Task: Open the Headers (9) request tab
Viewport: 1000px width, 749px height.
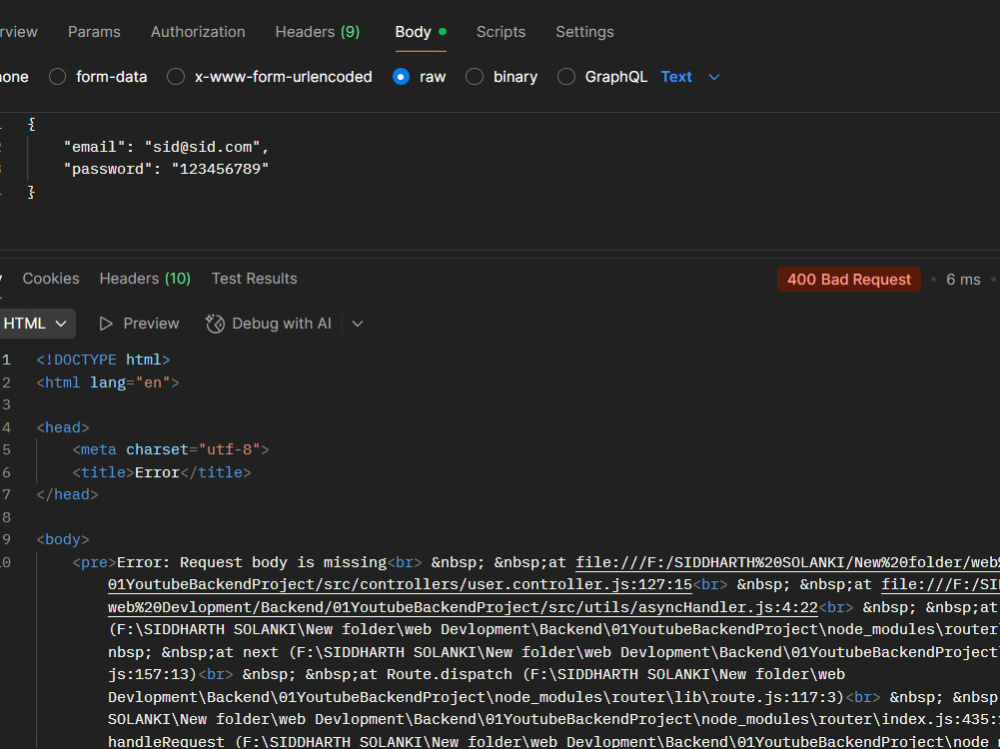Action: pos(318,32)
